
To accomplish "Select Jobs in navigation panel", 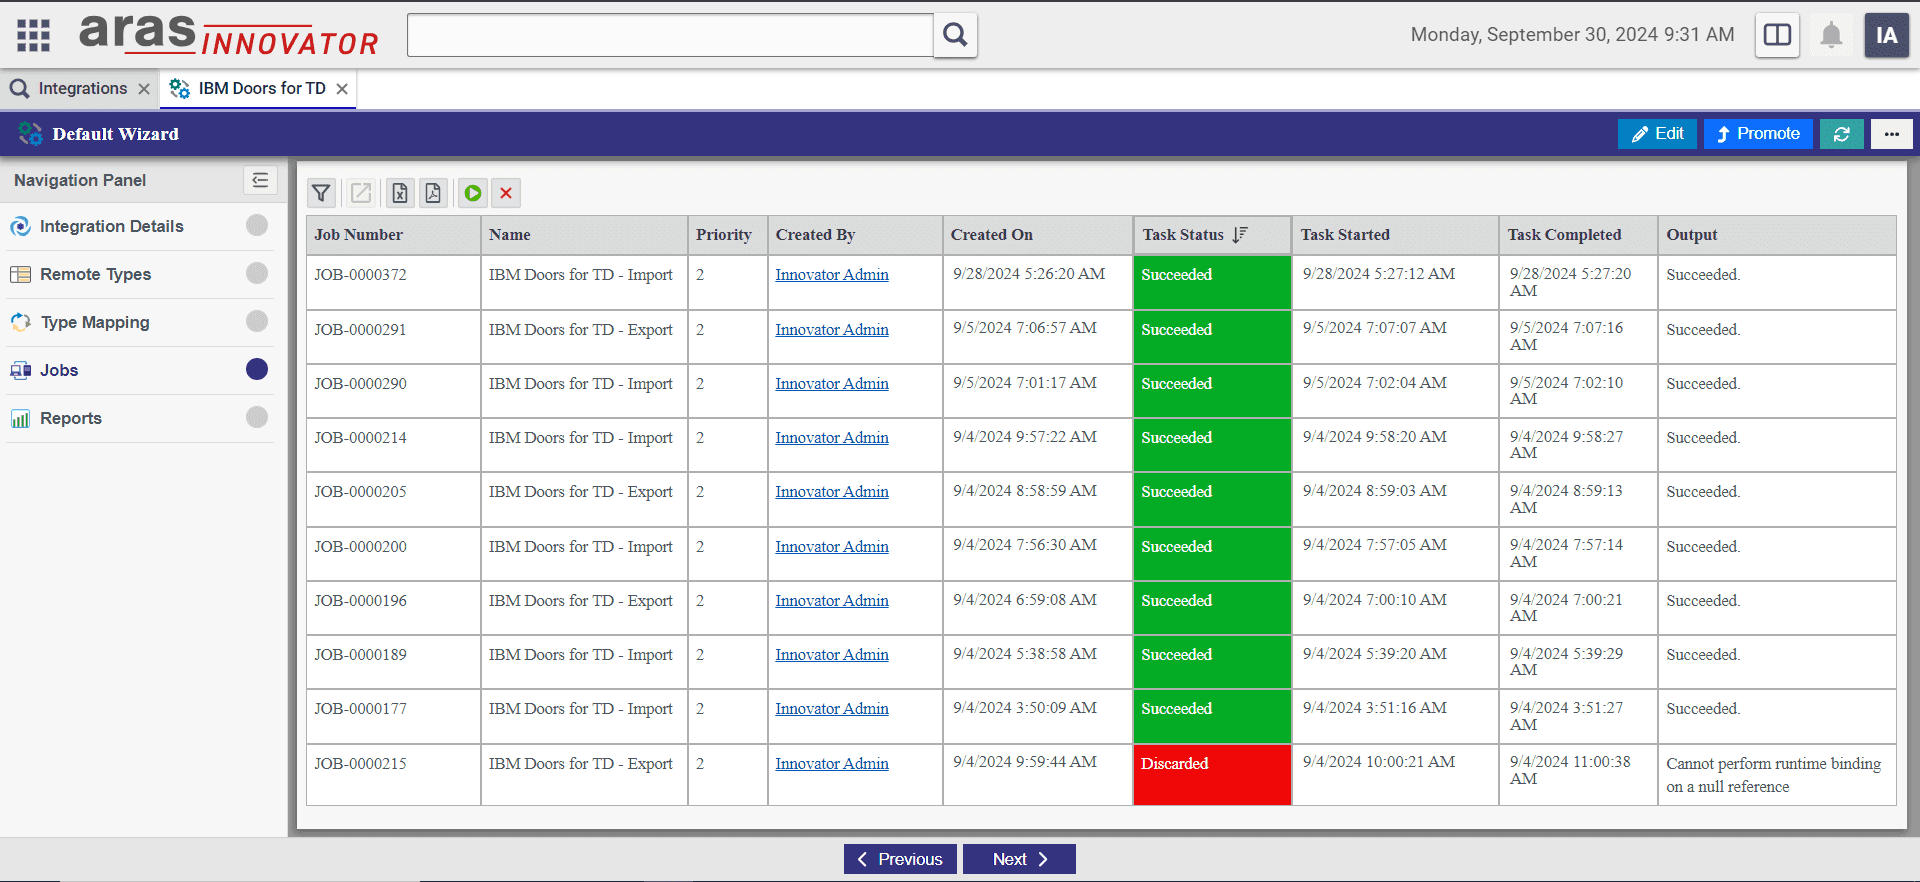I will tap(59, 371).
